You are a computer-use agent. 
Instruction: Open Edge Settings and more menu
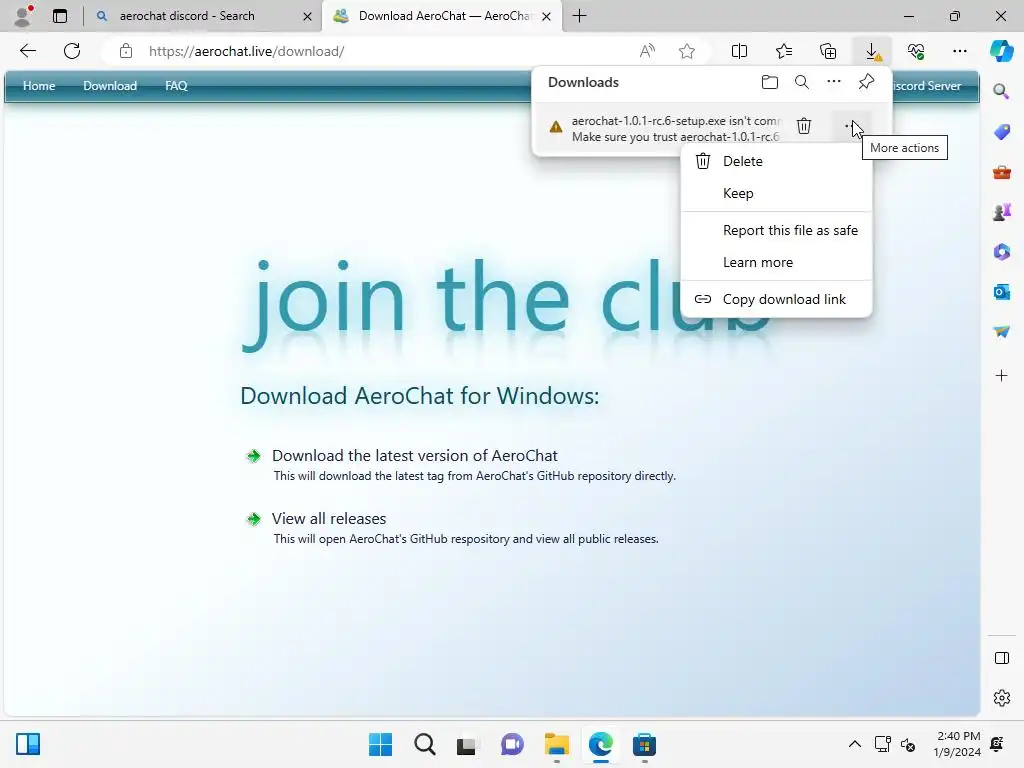pyautogui.click(x=959, y=51)
